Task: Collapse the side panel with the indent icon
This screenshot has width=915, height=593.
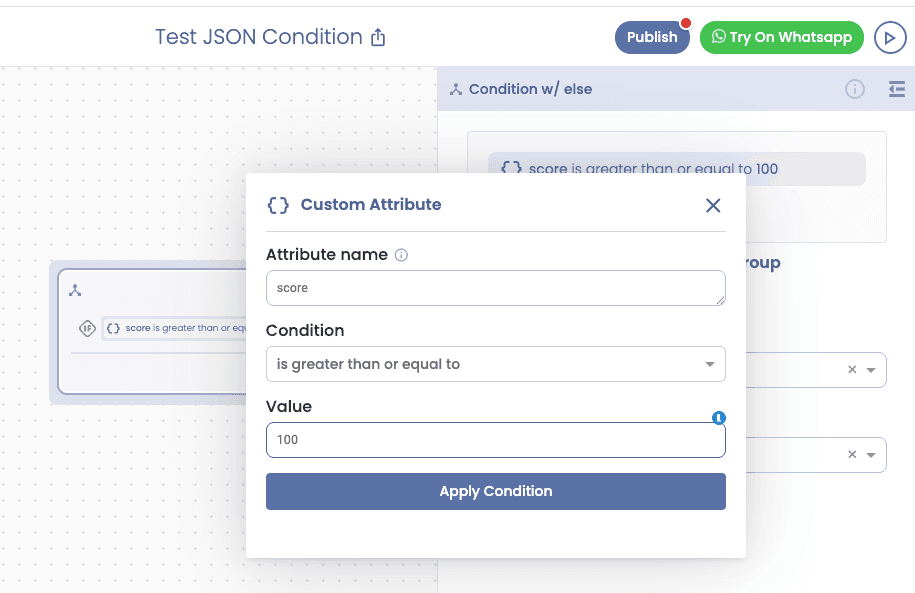Action: (x=897, y=89)
